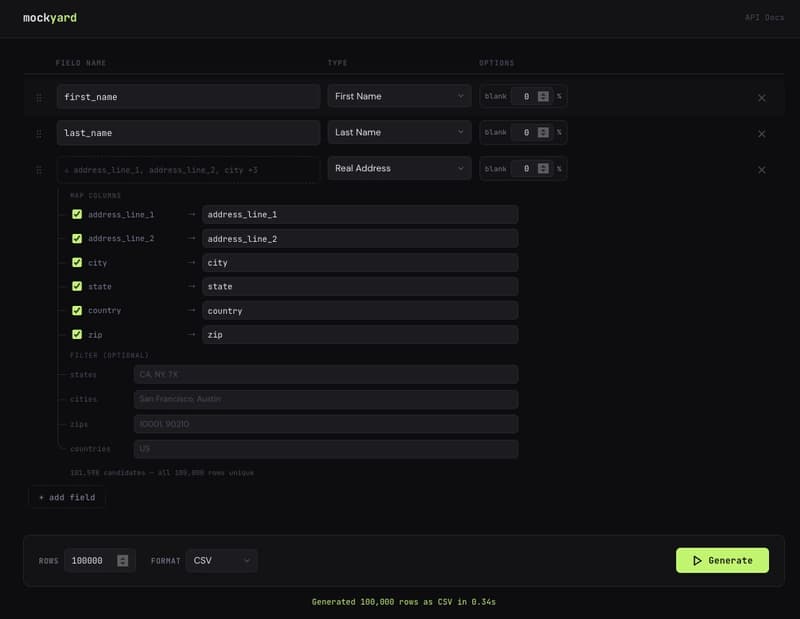
Task: Remove the first_name field row
Action: coord(761,97)
